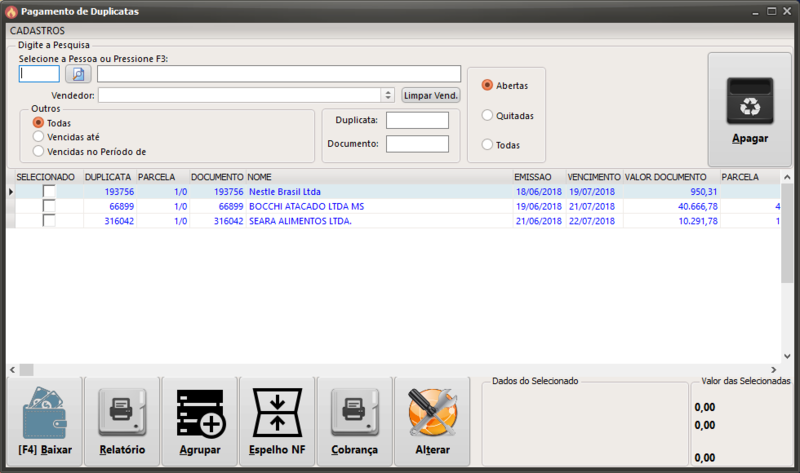Click the value 40.666,78 cell

671,207
